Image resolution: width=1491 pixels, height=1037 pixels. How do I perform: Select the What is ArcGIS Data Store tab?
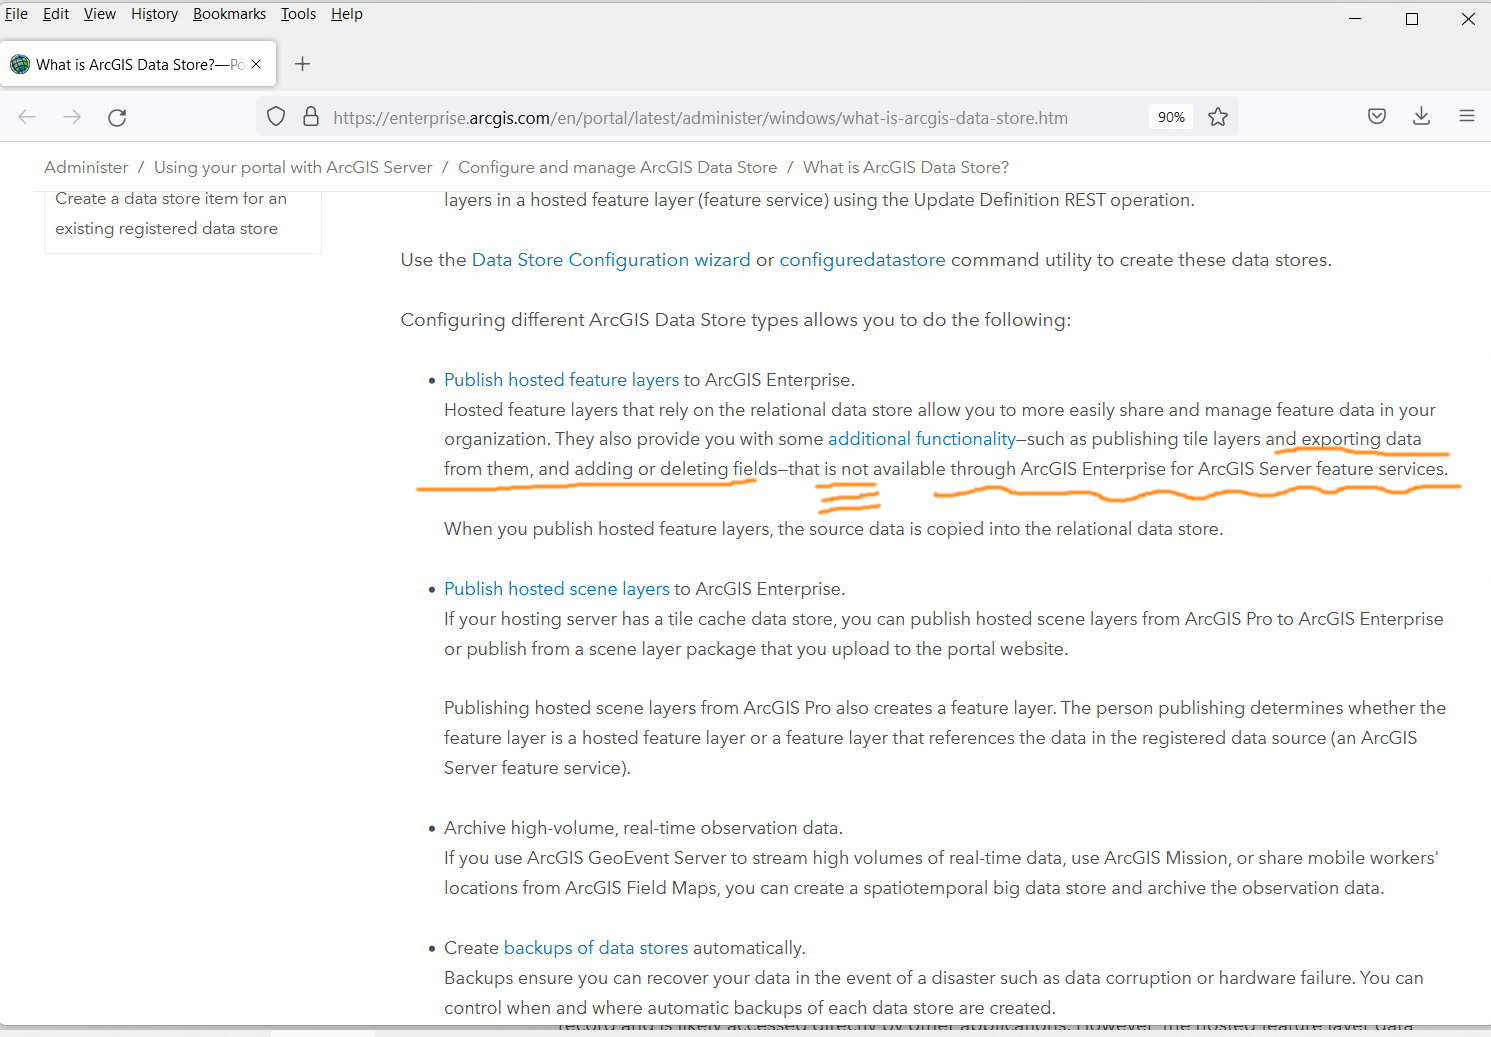(138, 64)
